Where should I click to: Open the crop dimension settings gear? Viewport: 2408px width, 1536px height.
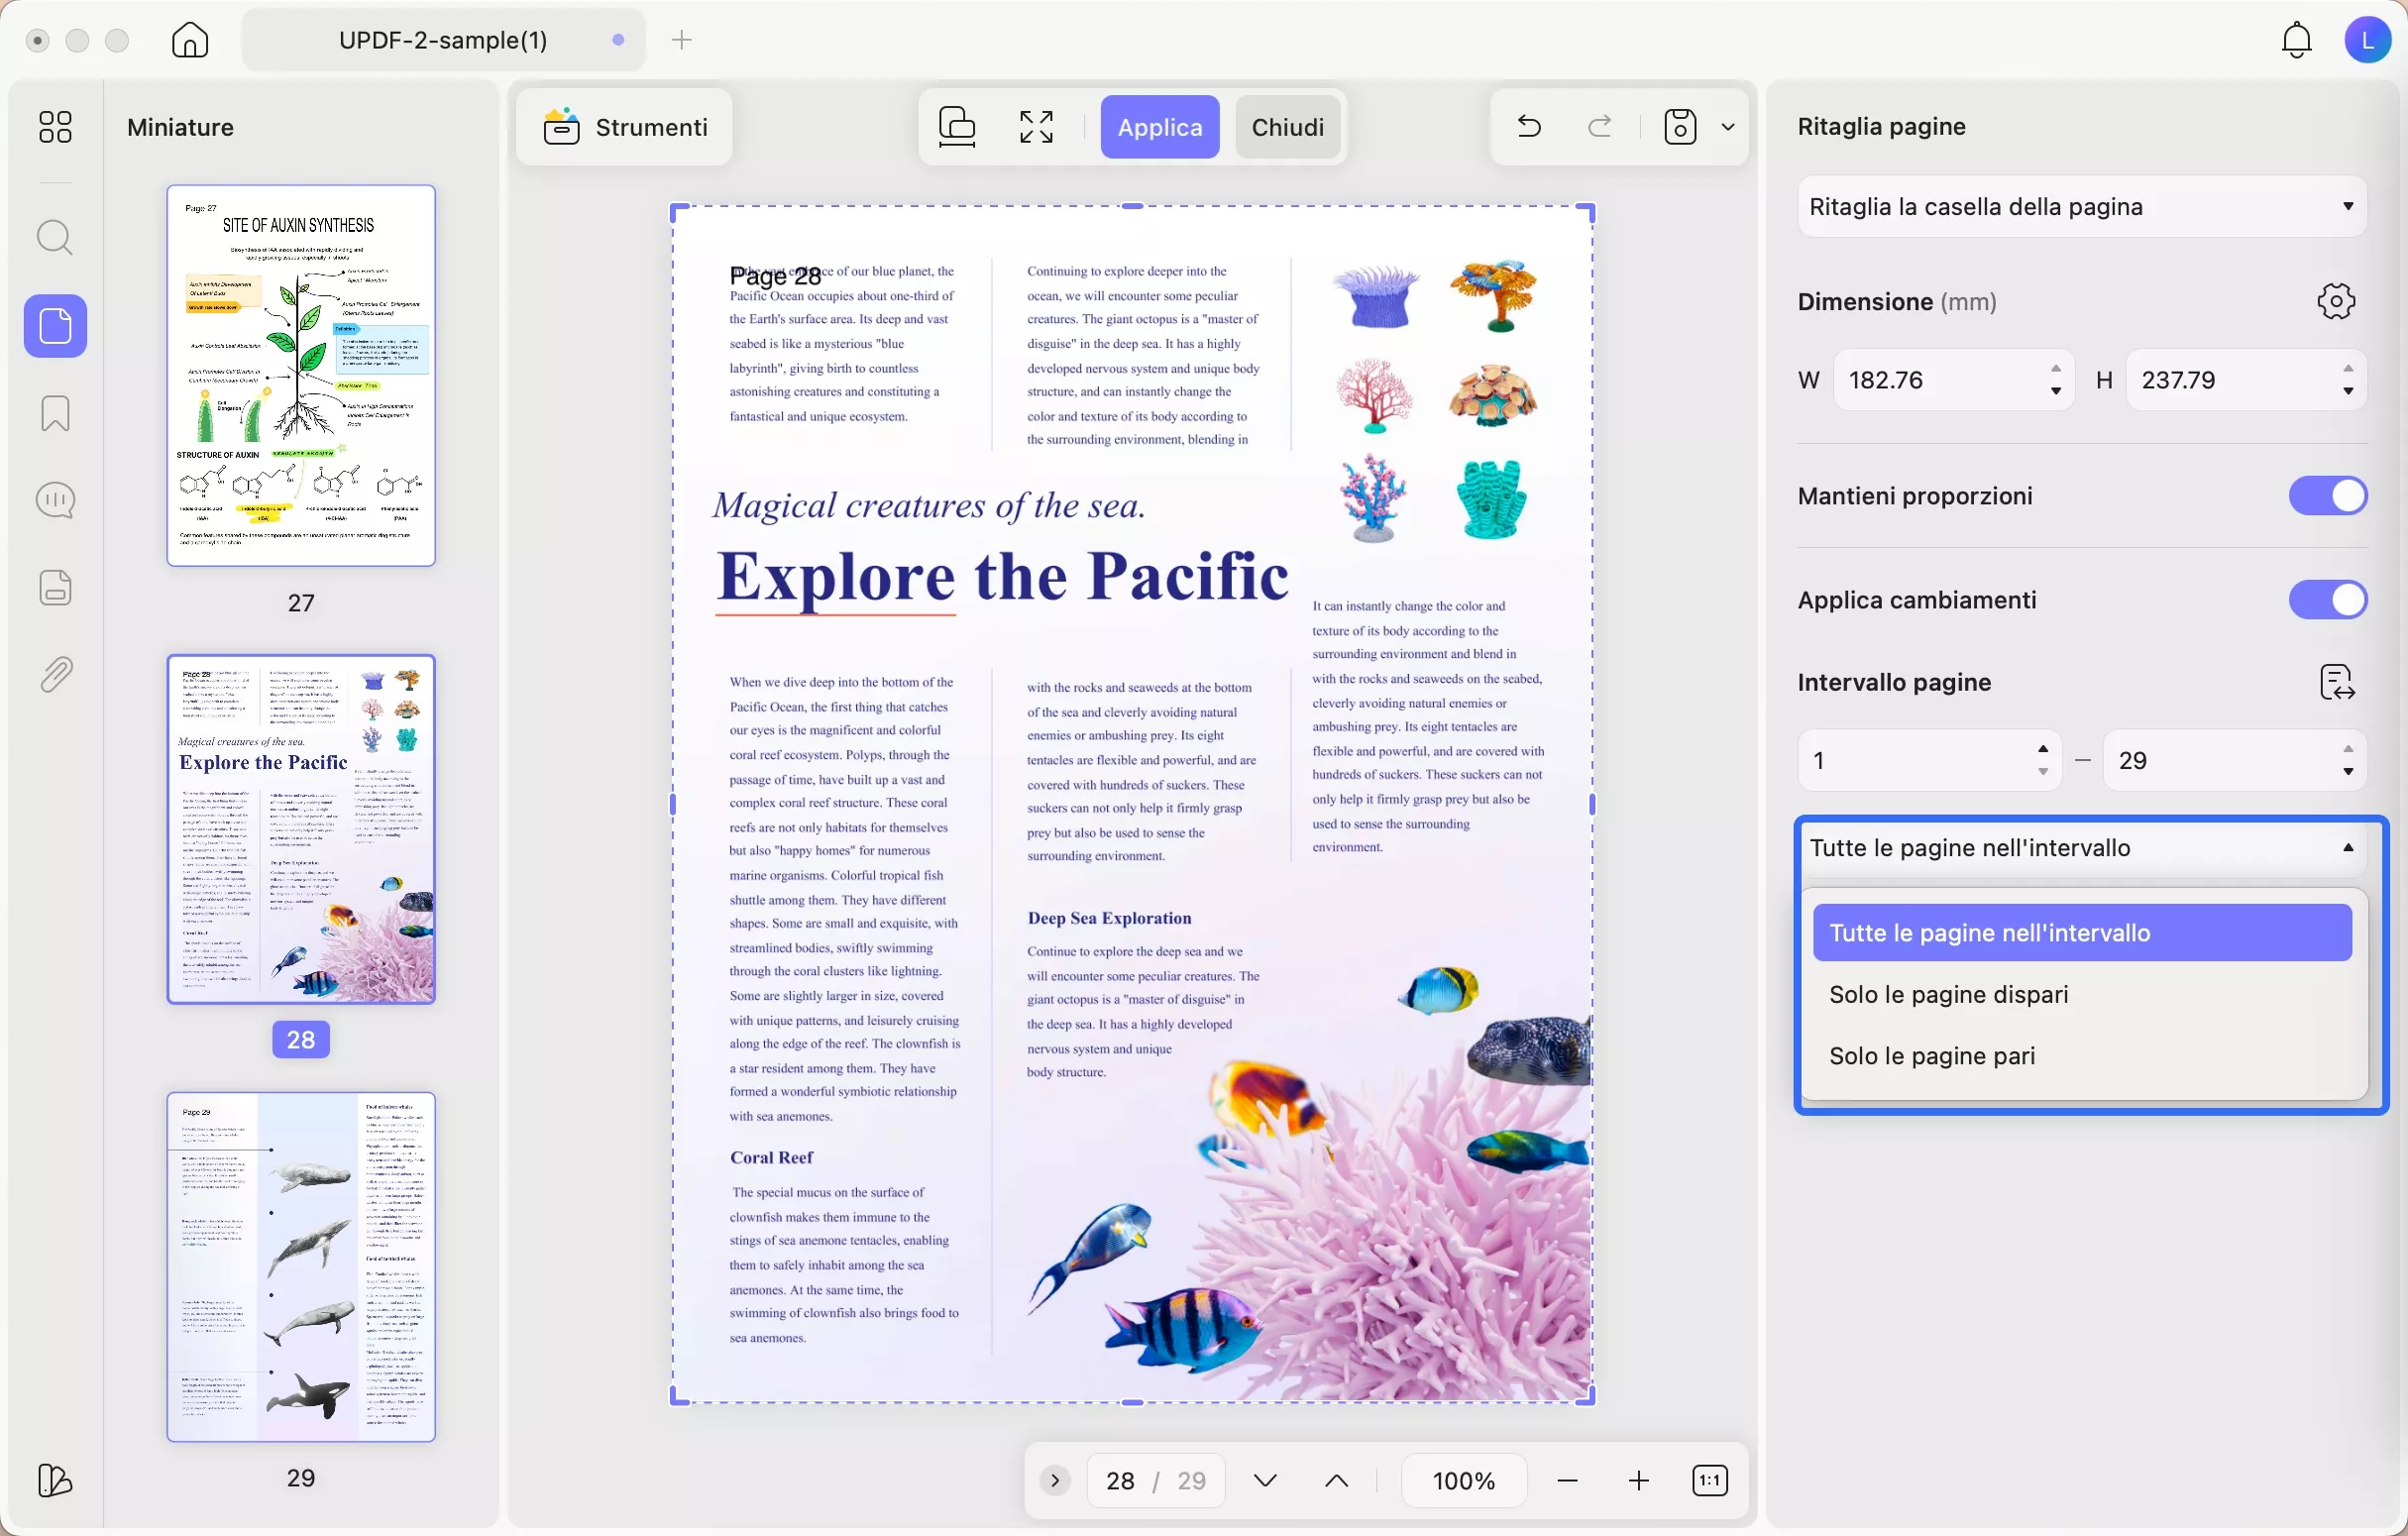tap(2336, 301)
